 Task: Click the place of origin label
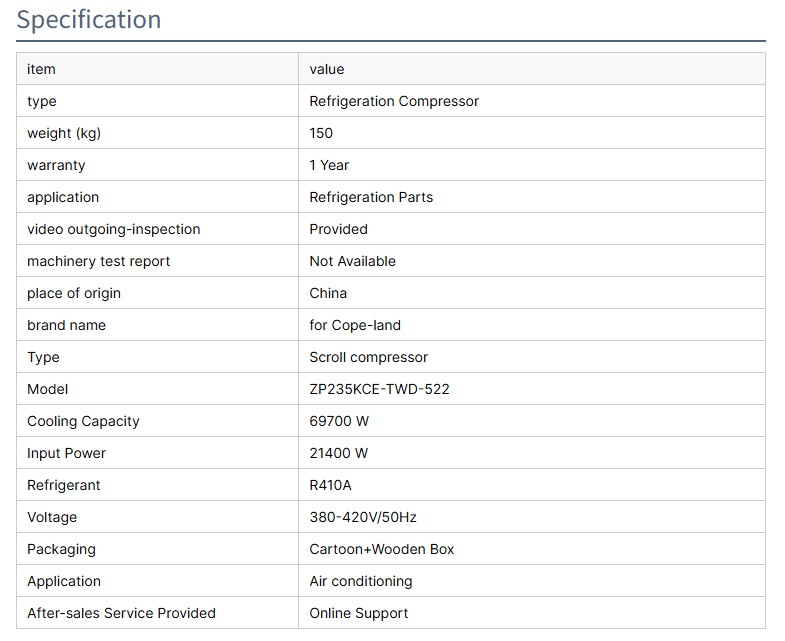[x=74, y=293]
